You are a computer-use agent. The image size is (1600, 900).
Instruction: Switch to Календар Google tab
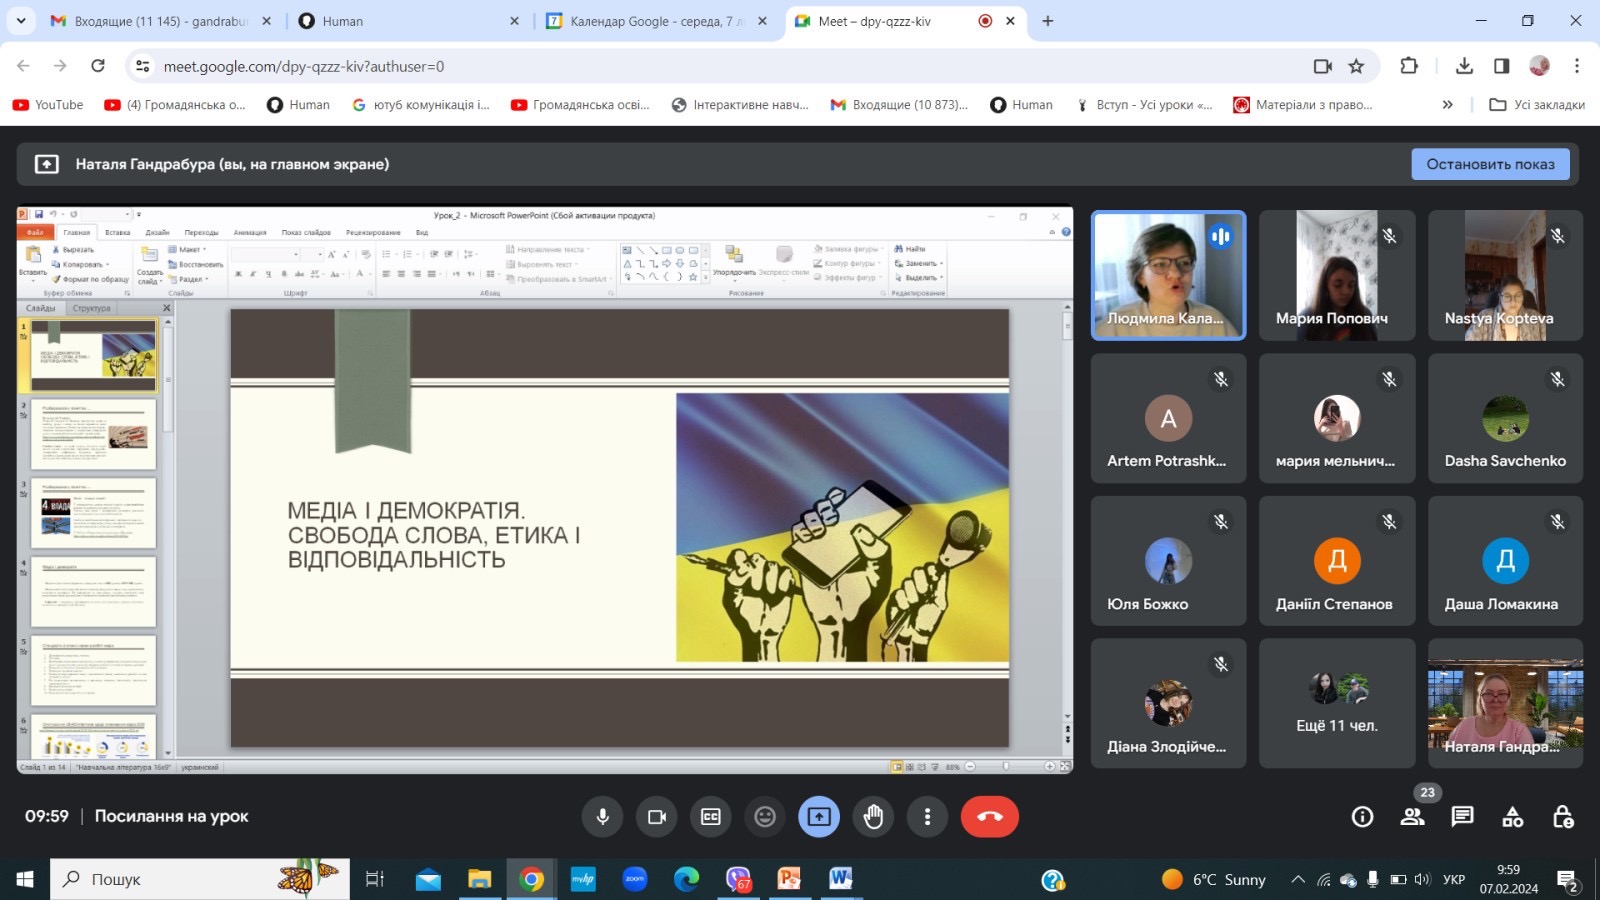coord(657,21)
